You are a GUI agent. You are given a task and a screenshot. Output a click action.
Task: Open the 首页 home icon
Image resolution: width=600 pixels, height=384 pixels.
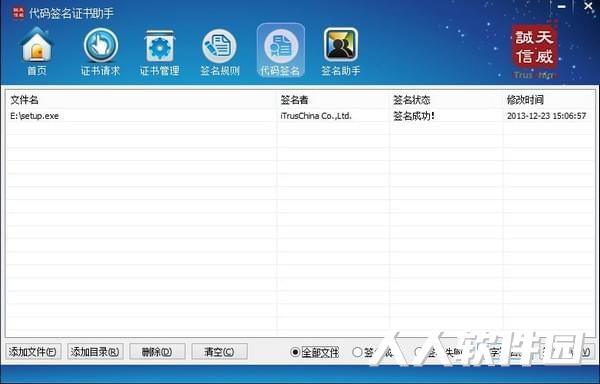pyautogui.click(x=37, y=51)
